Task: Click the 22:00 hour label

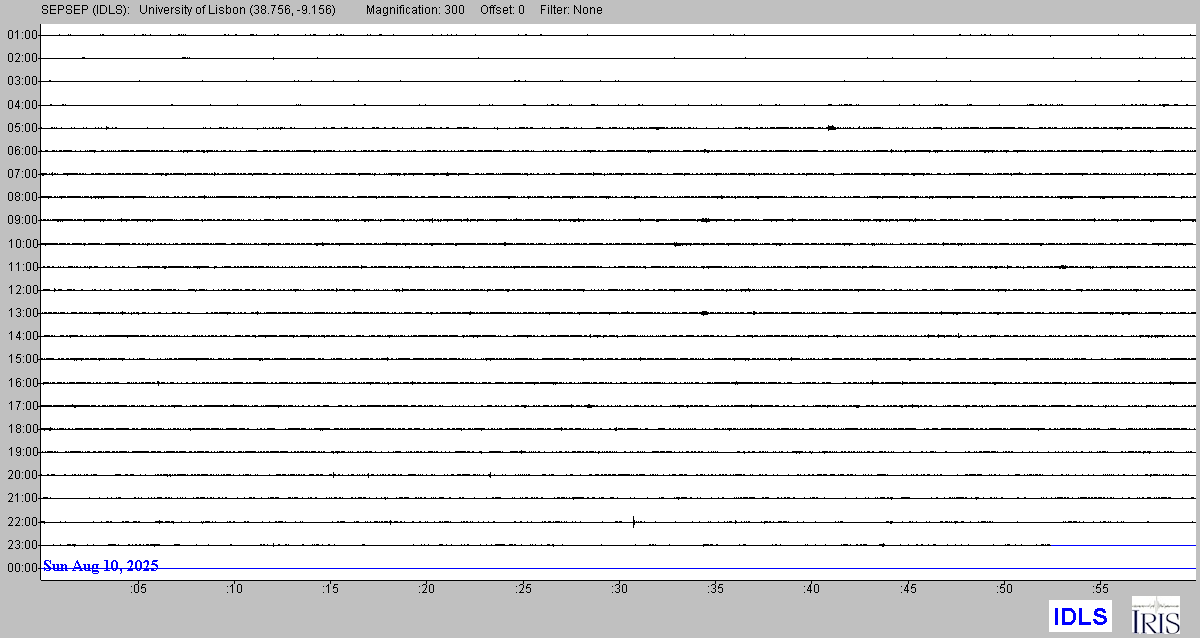Action: coord(22,522)
